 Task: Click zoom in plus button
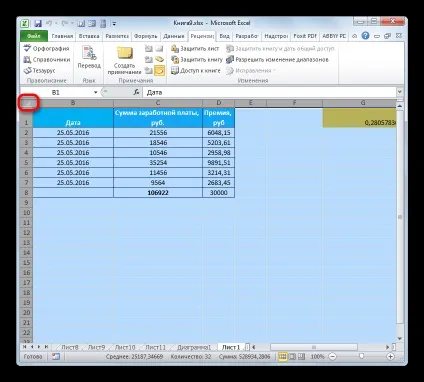point(390,357)
